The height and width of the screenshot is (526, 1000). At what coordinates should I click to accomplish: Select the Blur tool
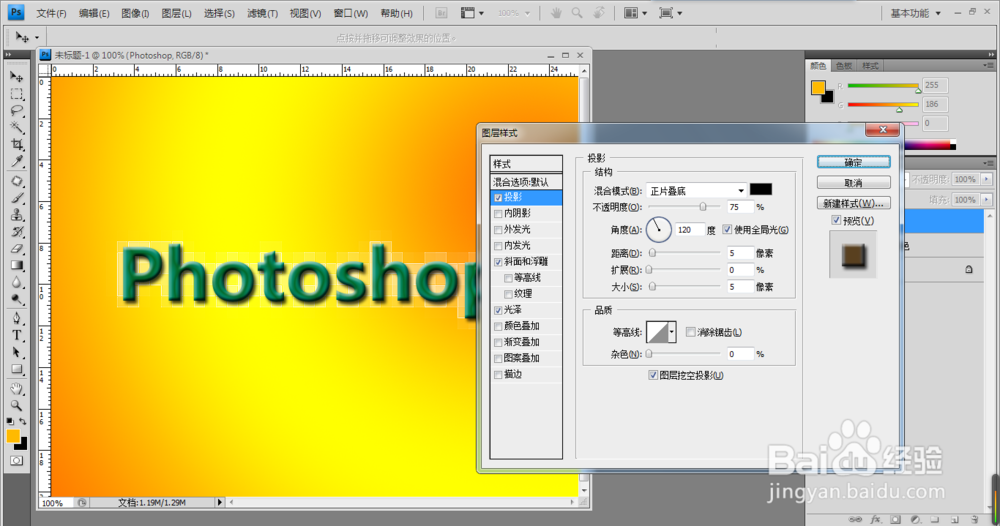(17, 282)
